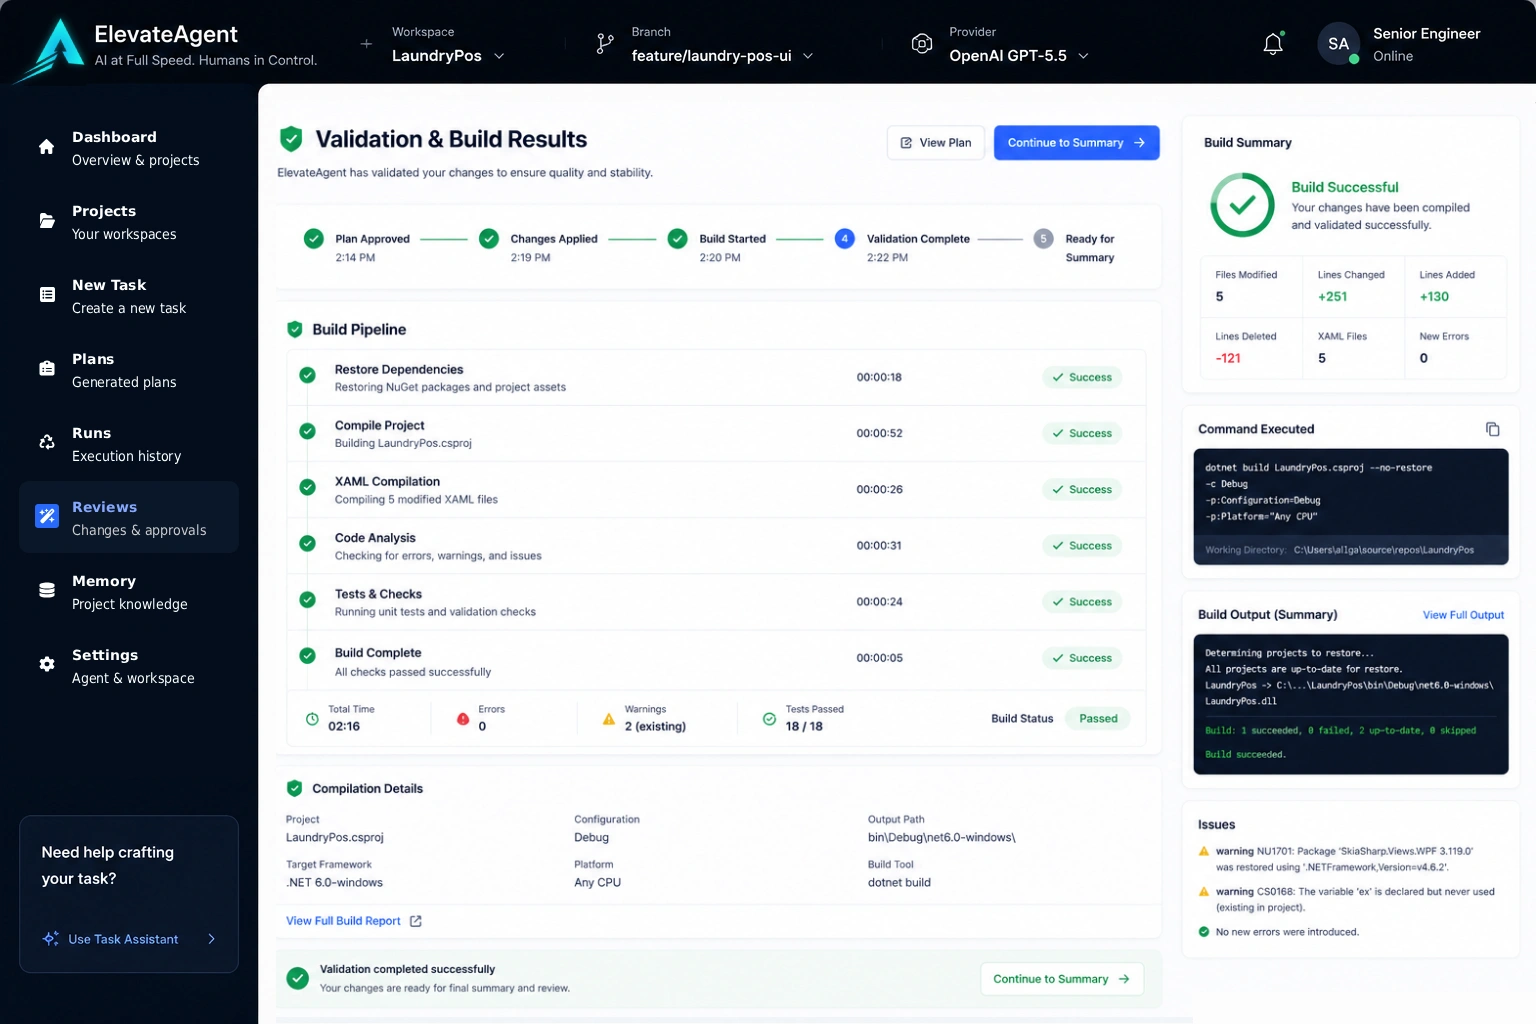1536x1024 pixels.
Task: Click the Build Started step marker
Action: pyautogui.click(x=678, y=238)
